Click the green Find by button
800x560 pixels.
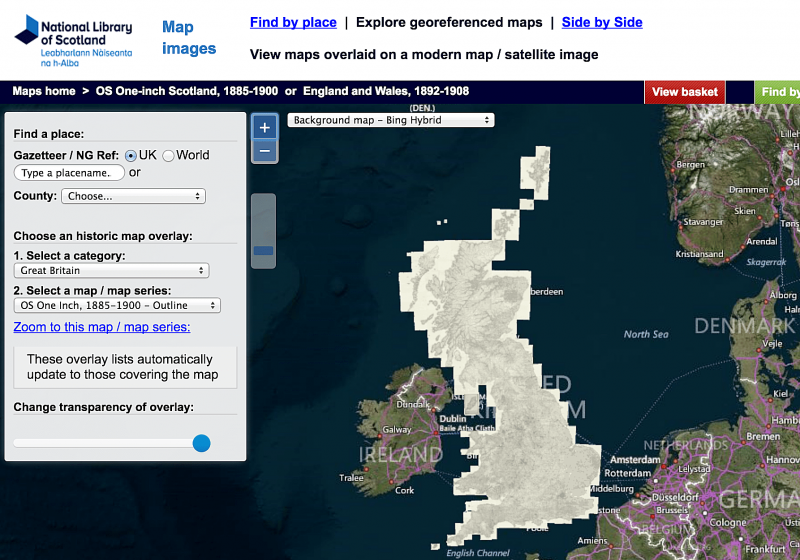pyautogui.click(x=777, y=92)
